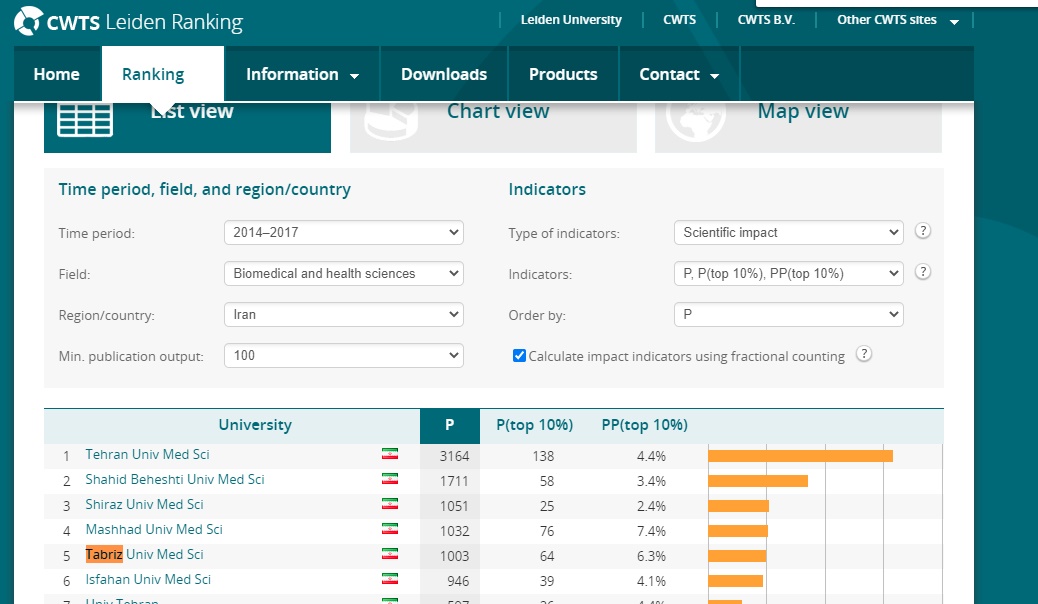Expand the Region/country dropdown set to Iran
Screen dimensions: 1038x604
pyautogui.click(x=343, y=314)
